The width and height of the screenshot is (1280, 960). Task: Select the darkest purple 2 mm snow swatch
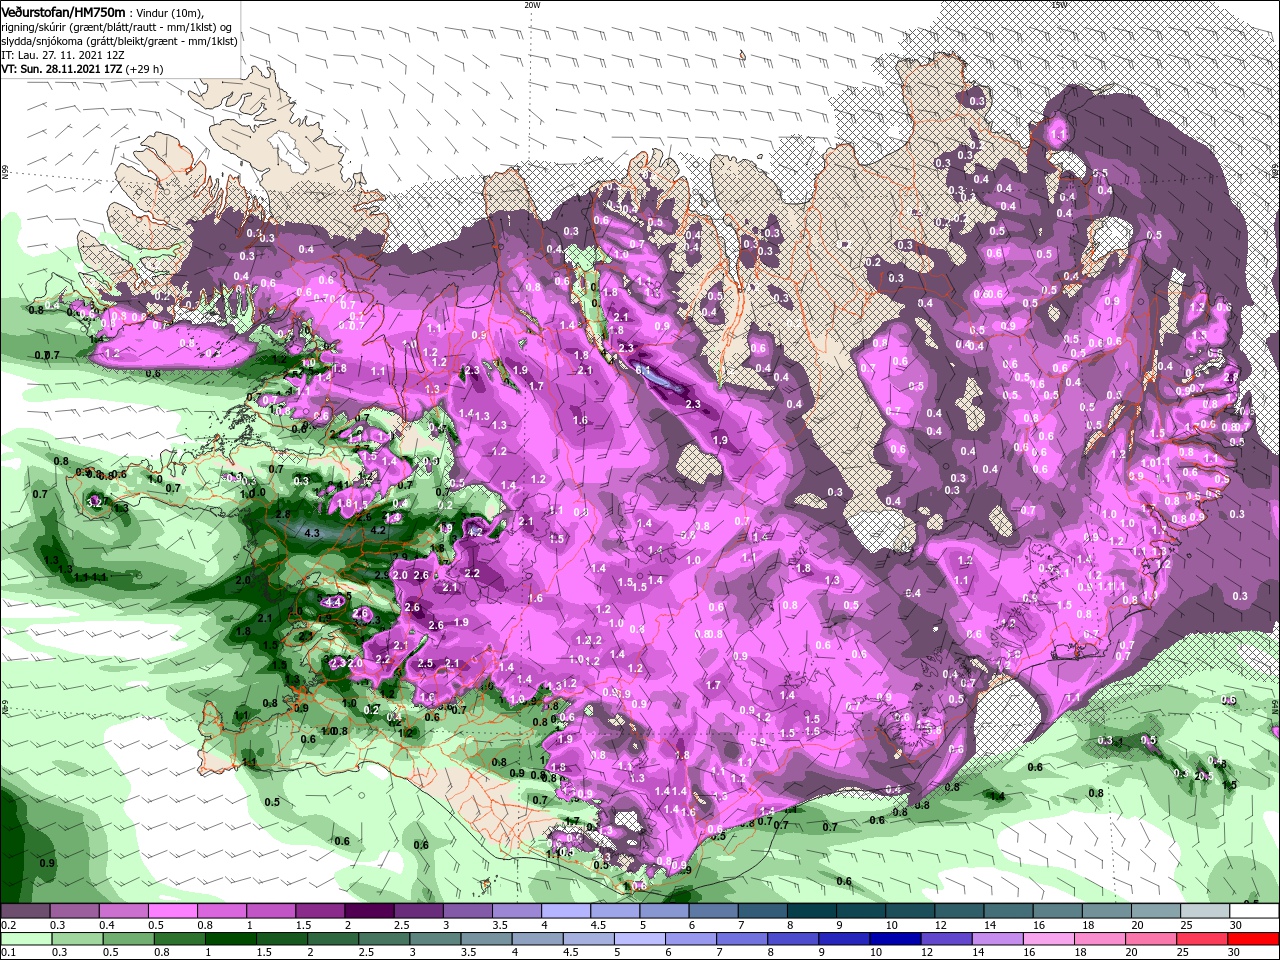coord(369,911)
